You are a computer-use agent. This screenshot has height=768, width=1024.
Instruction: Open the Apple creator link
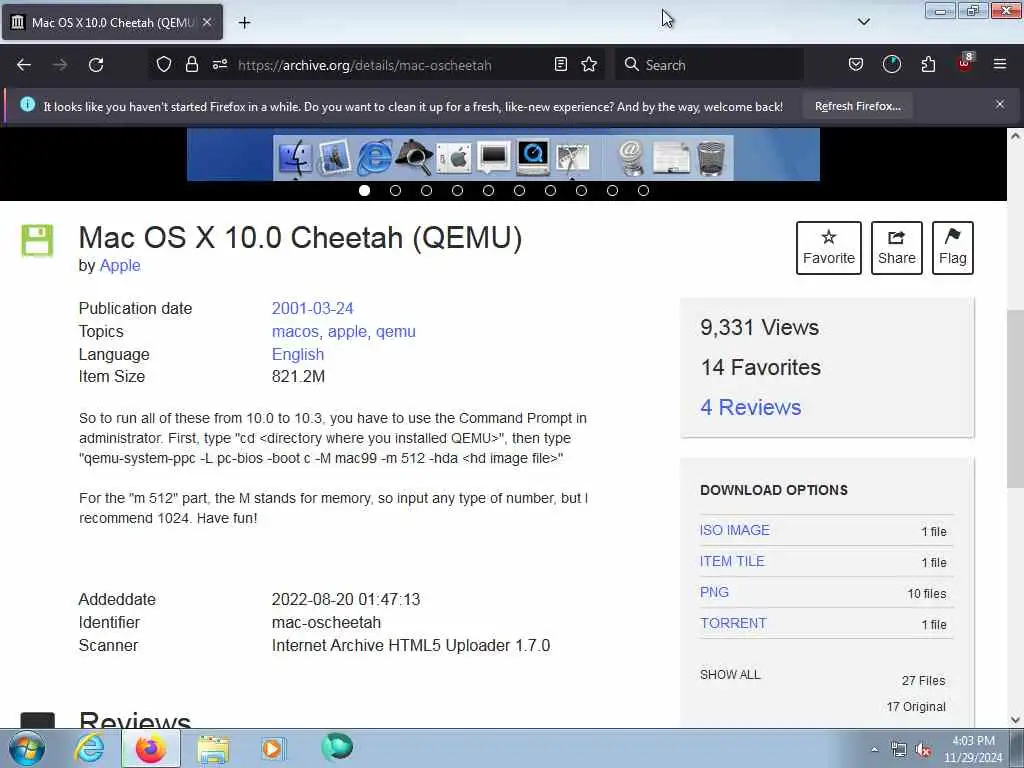pos(120,265)
